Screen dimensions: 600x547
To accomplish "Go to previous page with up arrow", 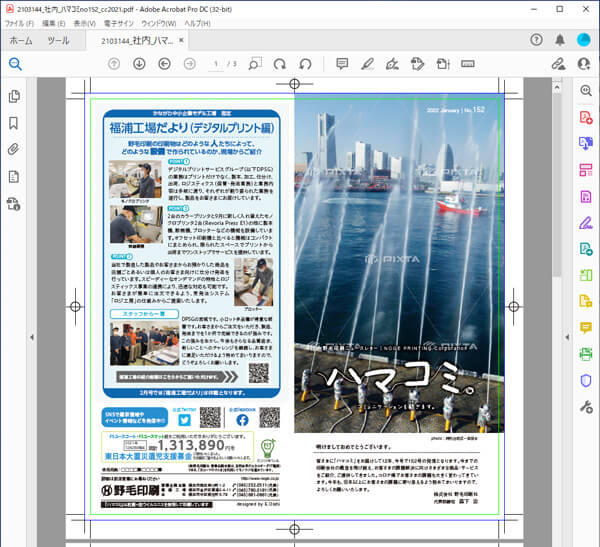I will (114, 64).
